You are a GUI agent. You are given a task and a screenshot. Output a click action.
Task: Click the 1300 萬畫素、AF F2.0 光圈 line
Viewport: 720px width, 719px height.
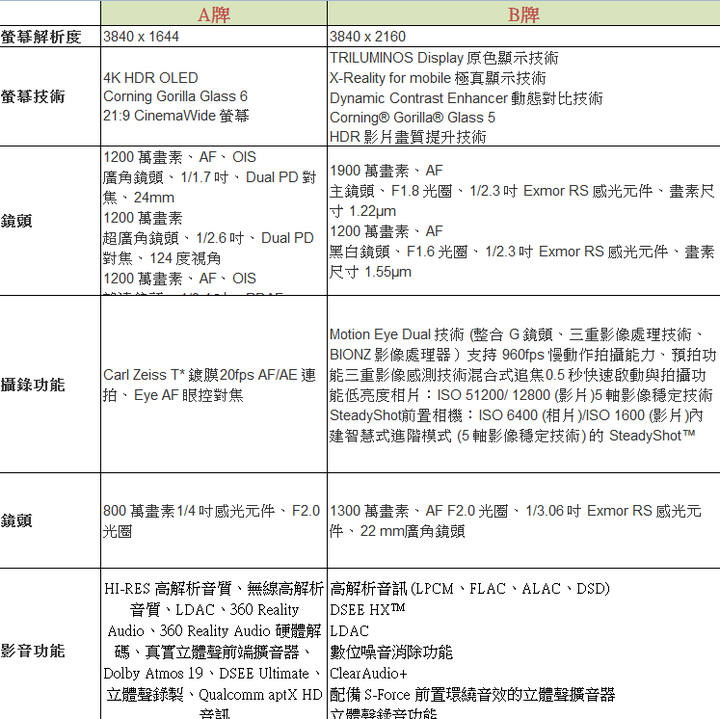point(516,511)
